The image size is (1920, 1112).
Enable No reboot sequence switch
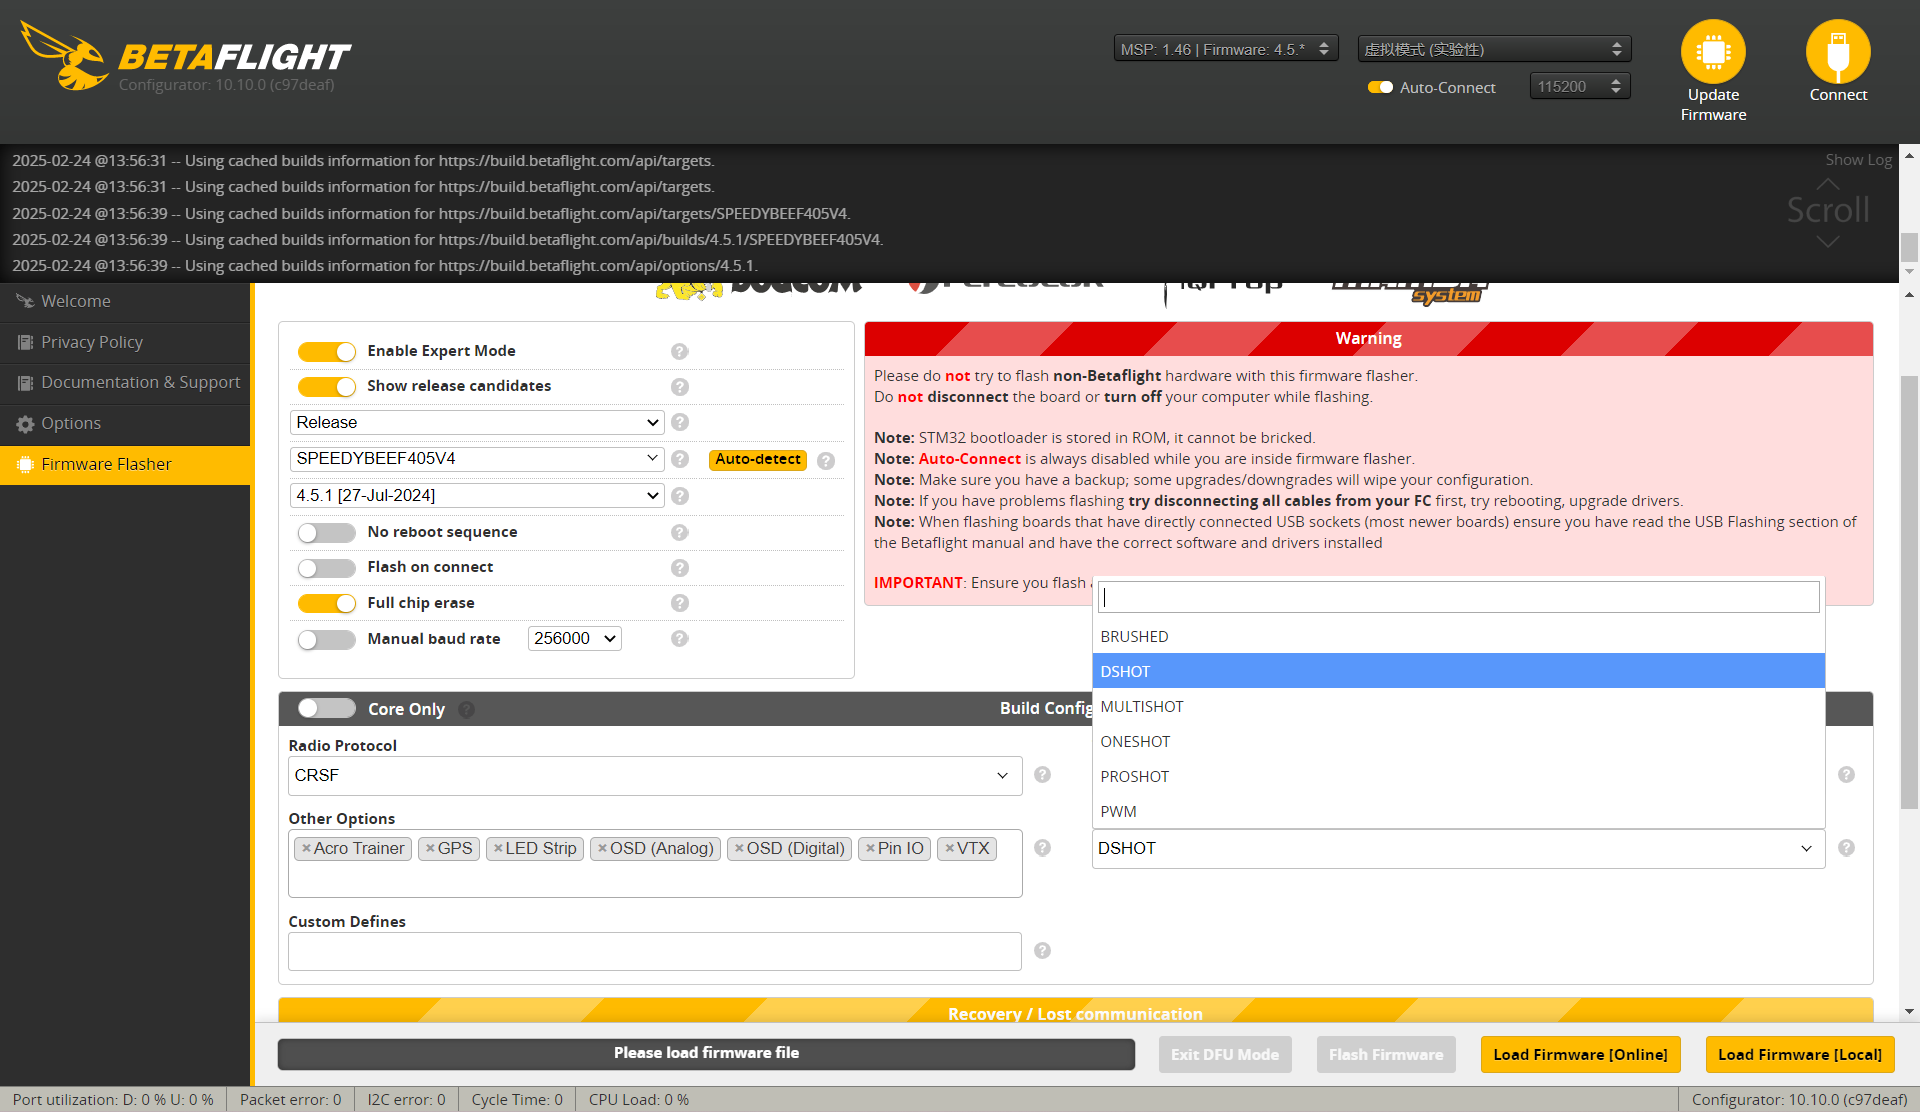(327, 533)
